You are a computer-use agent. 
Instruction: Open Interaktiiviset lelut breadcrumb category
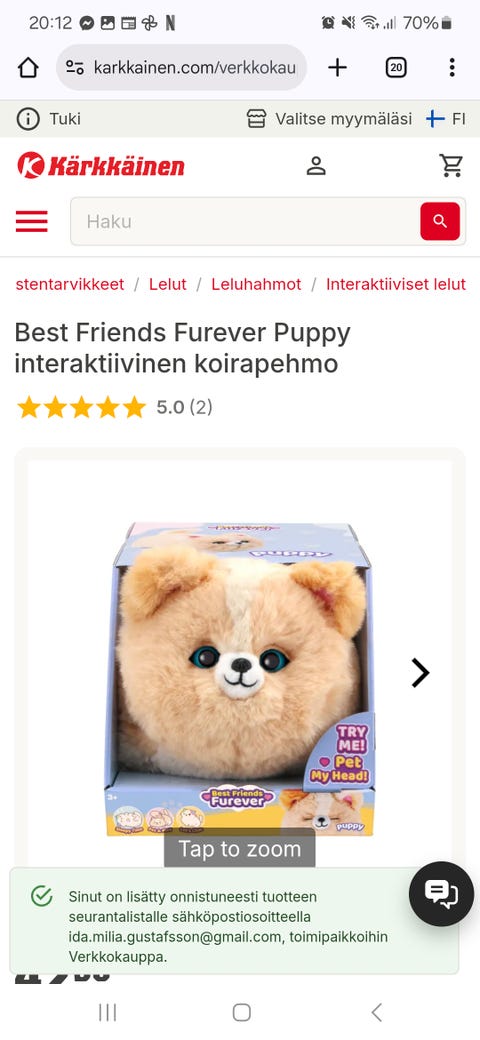click(x=396, y=285)
